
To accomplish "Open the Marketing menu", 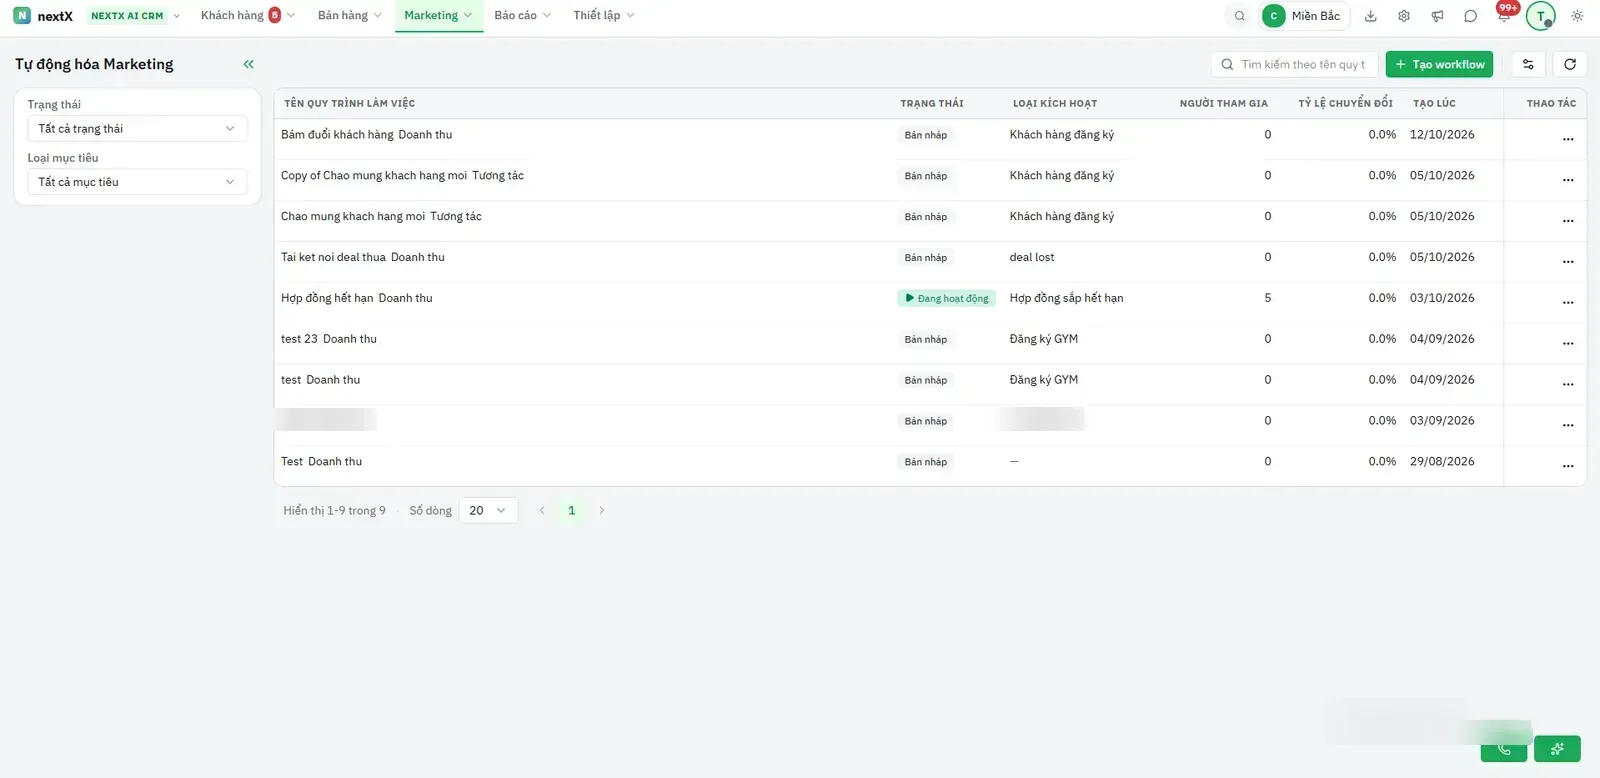I will (x=438, y=16).
